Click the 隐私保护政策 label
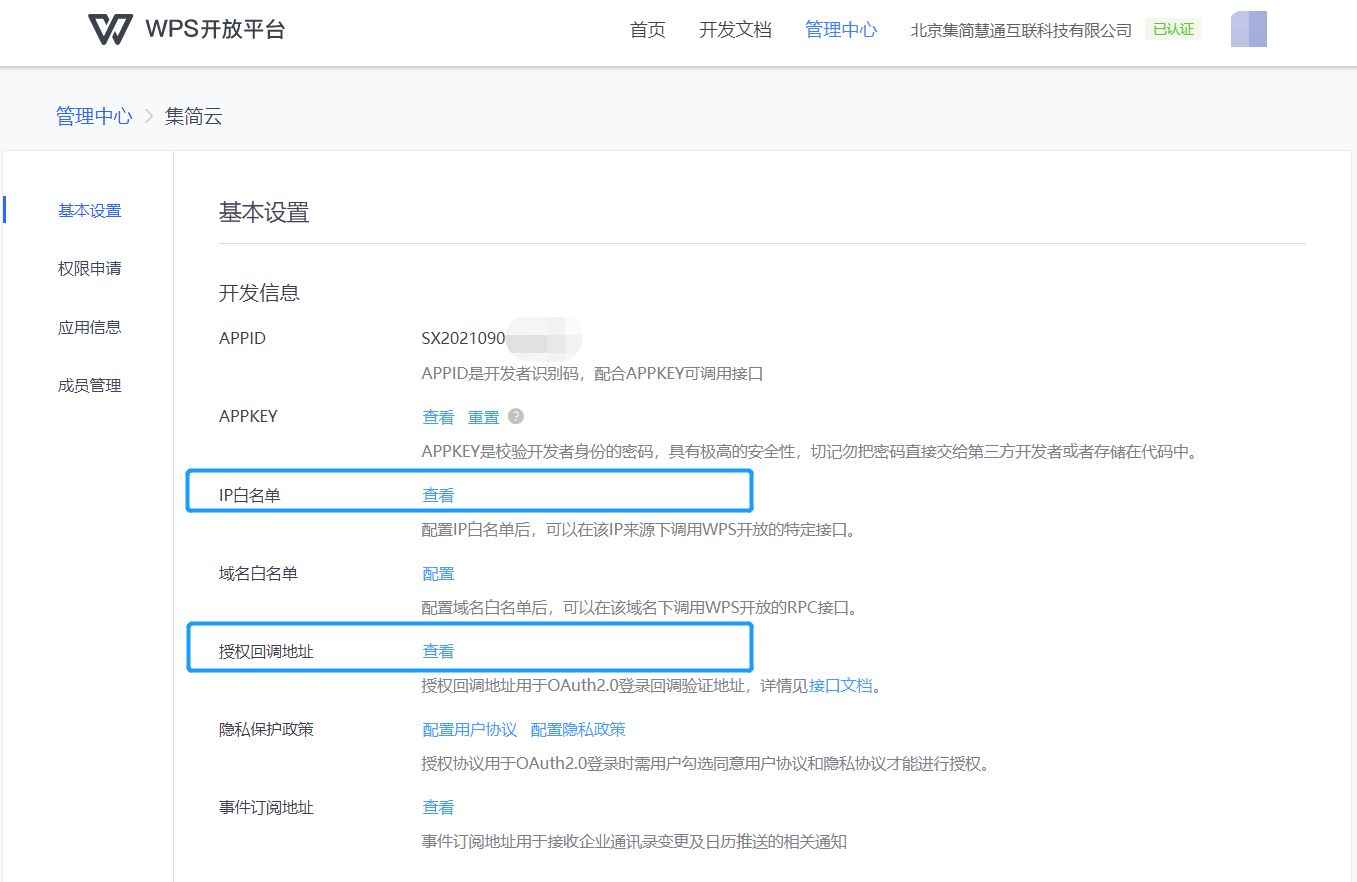 point(266,729)
